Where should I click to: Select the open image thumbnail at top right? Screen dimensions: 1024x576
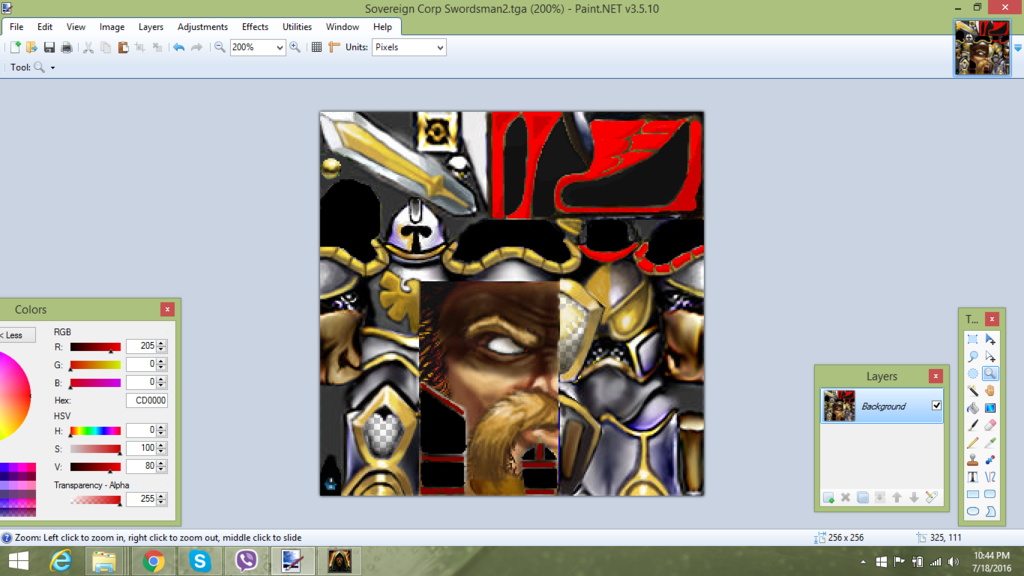982,48
